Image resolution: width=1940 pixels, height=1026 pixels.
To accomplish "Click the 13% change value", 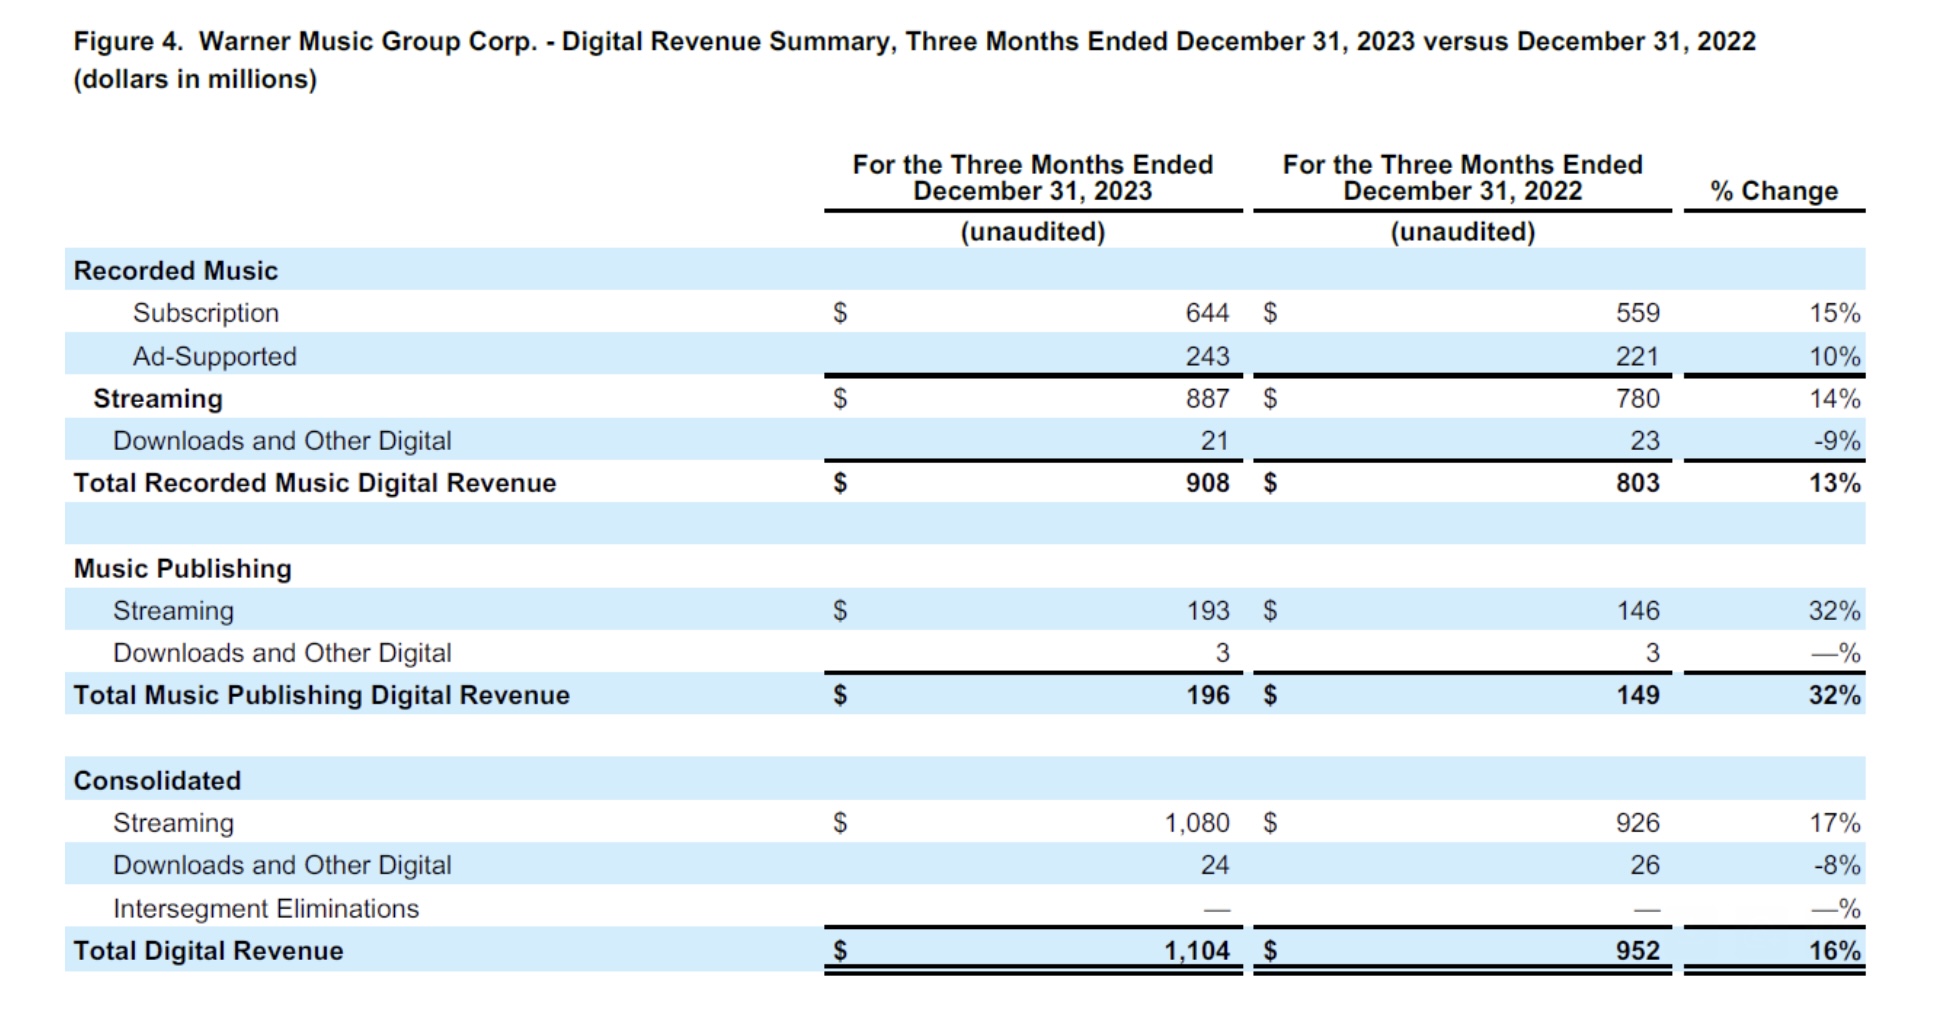I will [x=1835, y=483].
